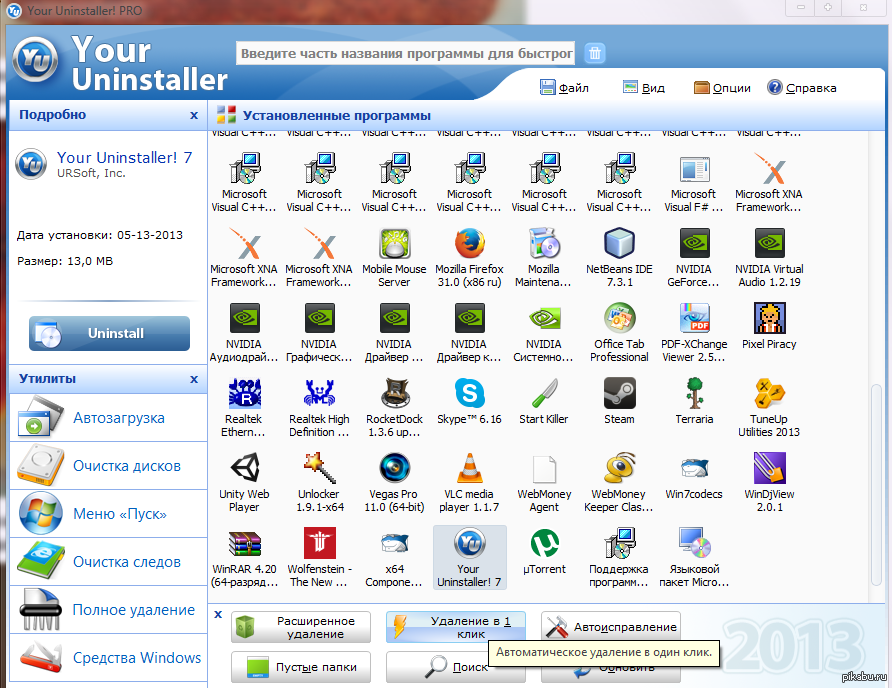Choose the WinRAR 4.20 icon
Viewport: 892px width, 688px height.
point(245,544)
